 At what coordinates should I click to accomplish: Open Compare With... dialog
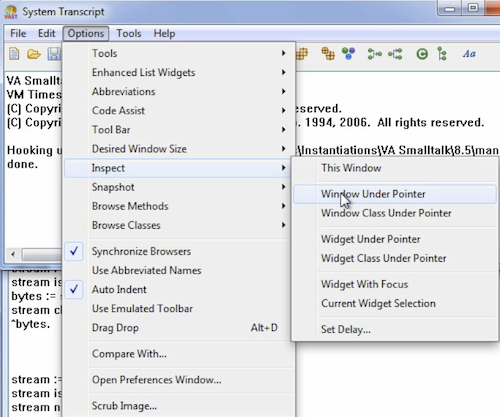178,354
